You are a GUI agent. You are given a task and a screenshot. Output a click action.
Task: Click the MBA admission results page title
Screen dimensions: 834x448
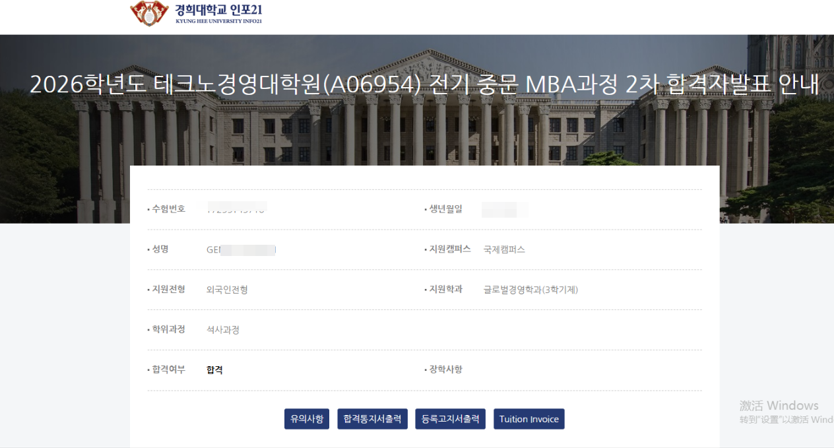click(x=424, y=85)
